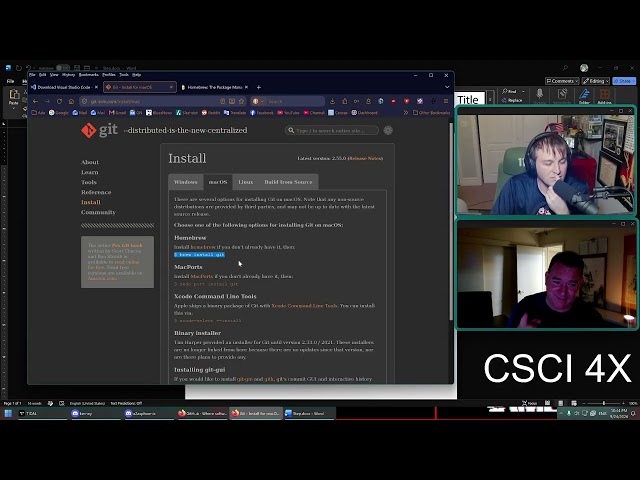
Task: Show more bookmarks chevron
Action: click(406, 113)
